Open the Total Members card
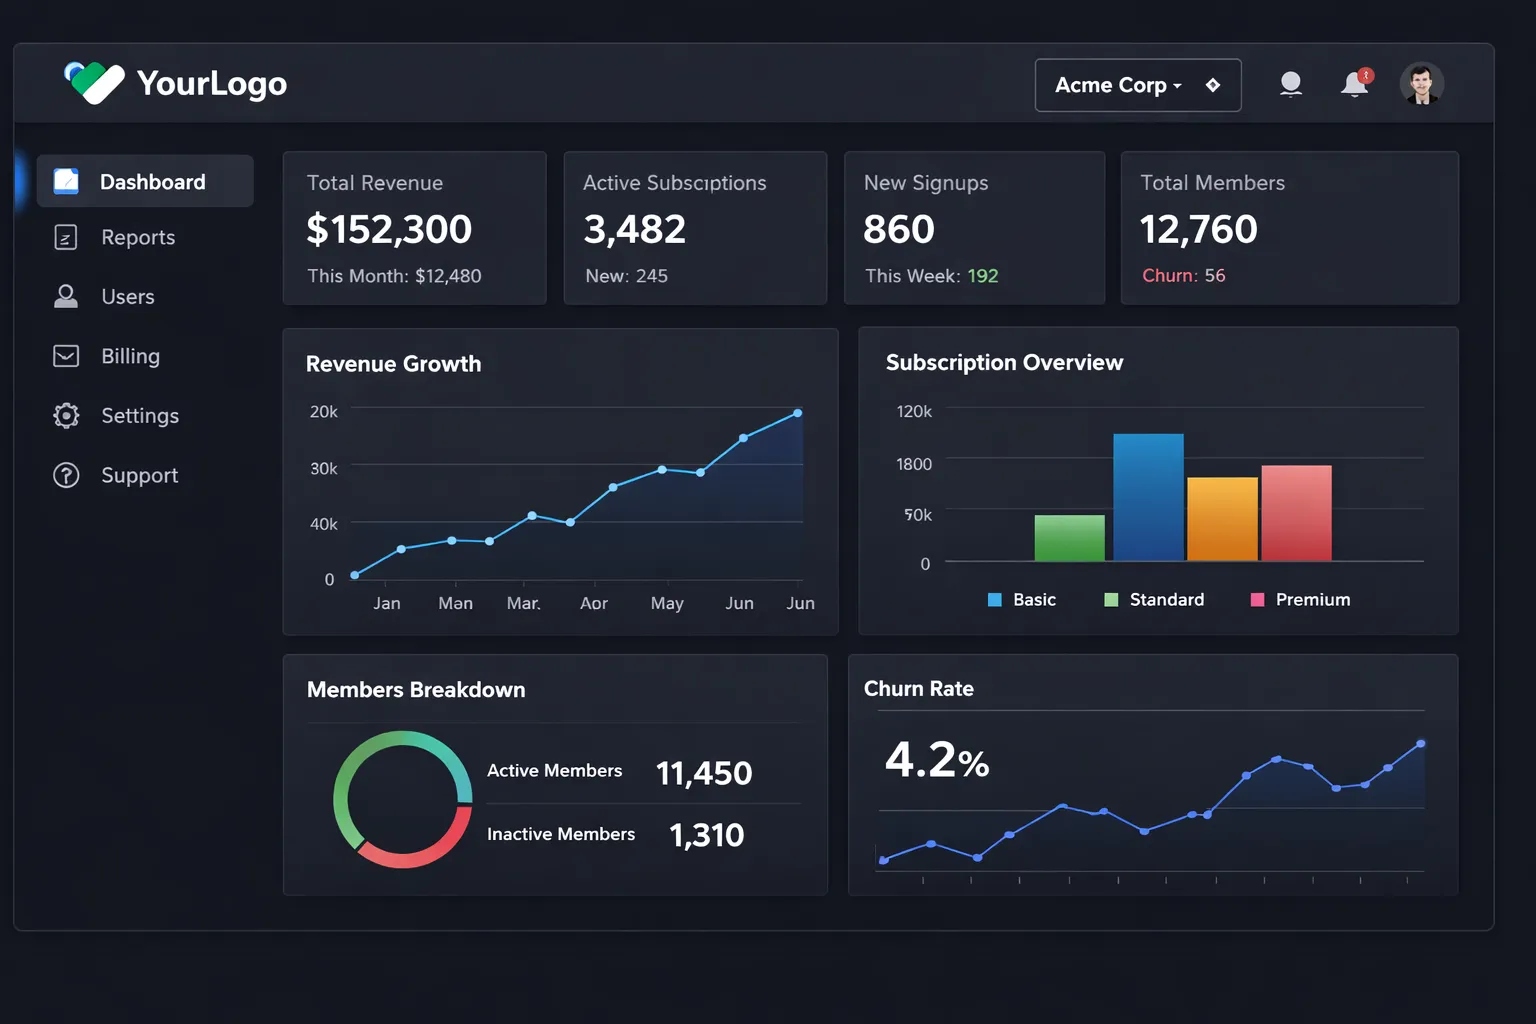This screenshot has height=1024, width=1536. (1289, 228)
